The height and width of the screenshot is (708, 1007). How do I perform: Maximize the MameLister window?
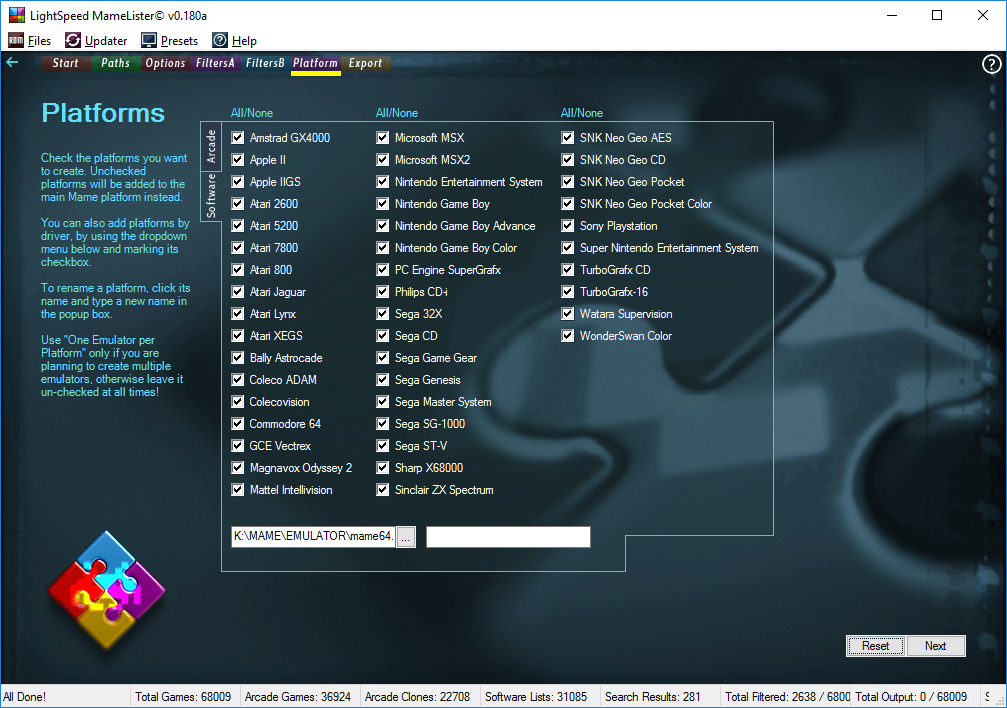click(937, 15)
